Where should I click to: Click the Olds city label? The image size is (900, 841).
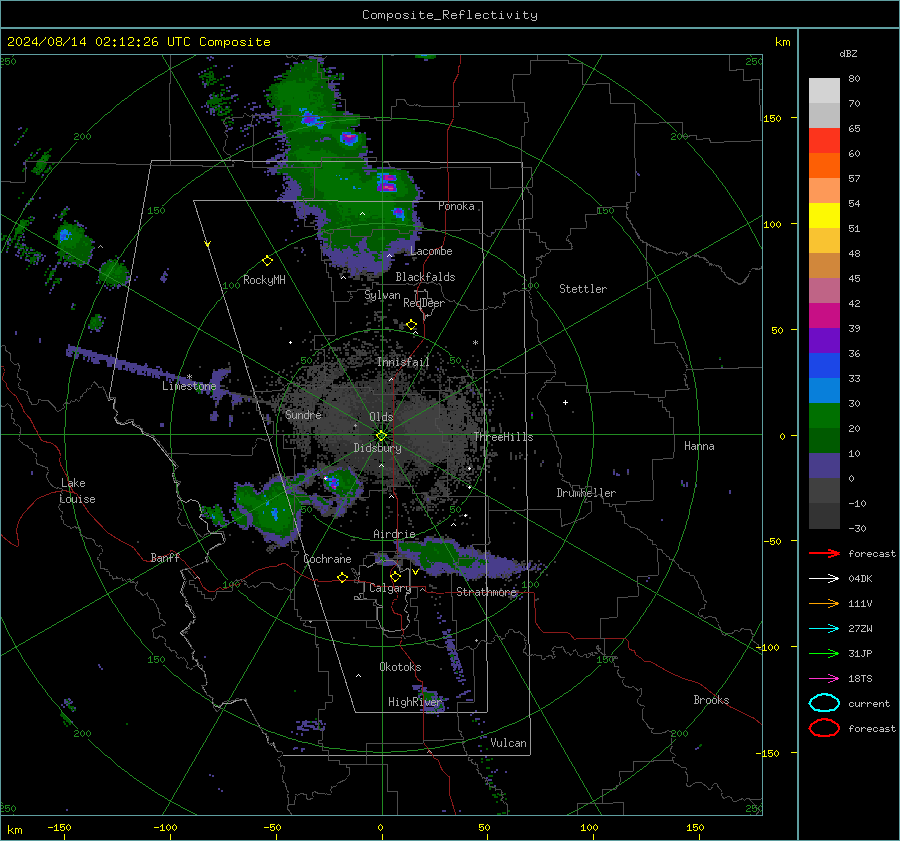point(381,417)
